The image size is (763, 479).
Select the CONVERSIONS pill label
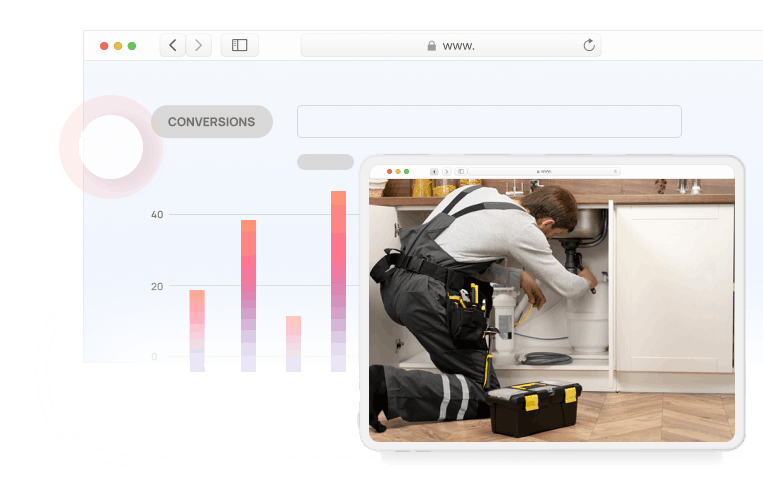(211, 122)
